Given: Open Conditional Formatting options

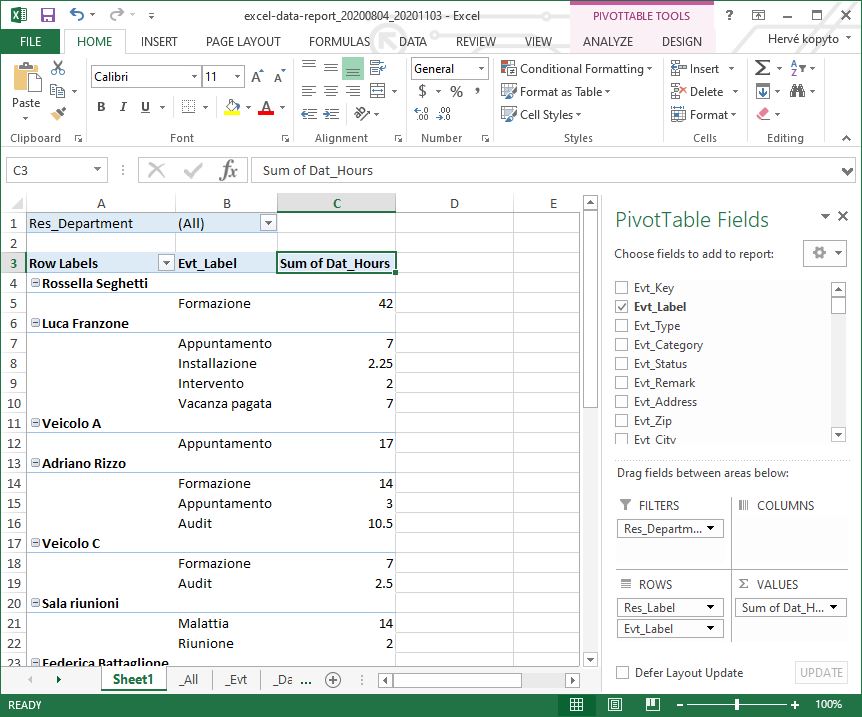Looking at the screenshot, I should [x=577, y=69].
